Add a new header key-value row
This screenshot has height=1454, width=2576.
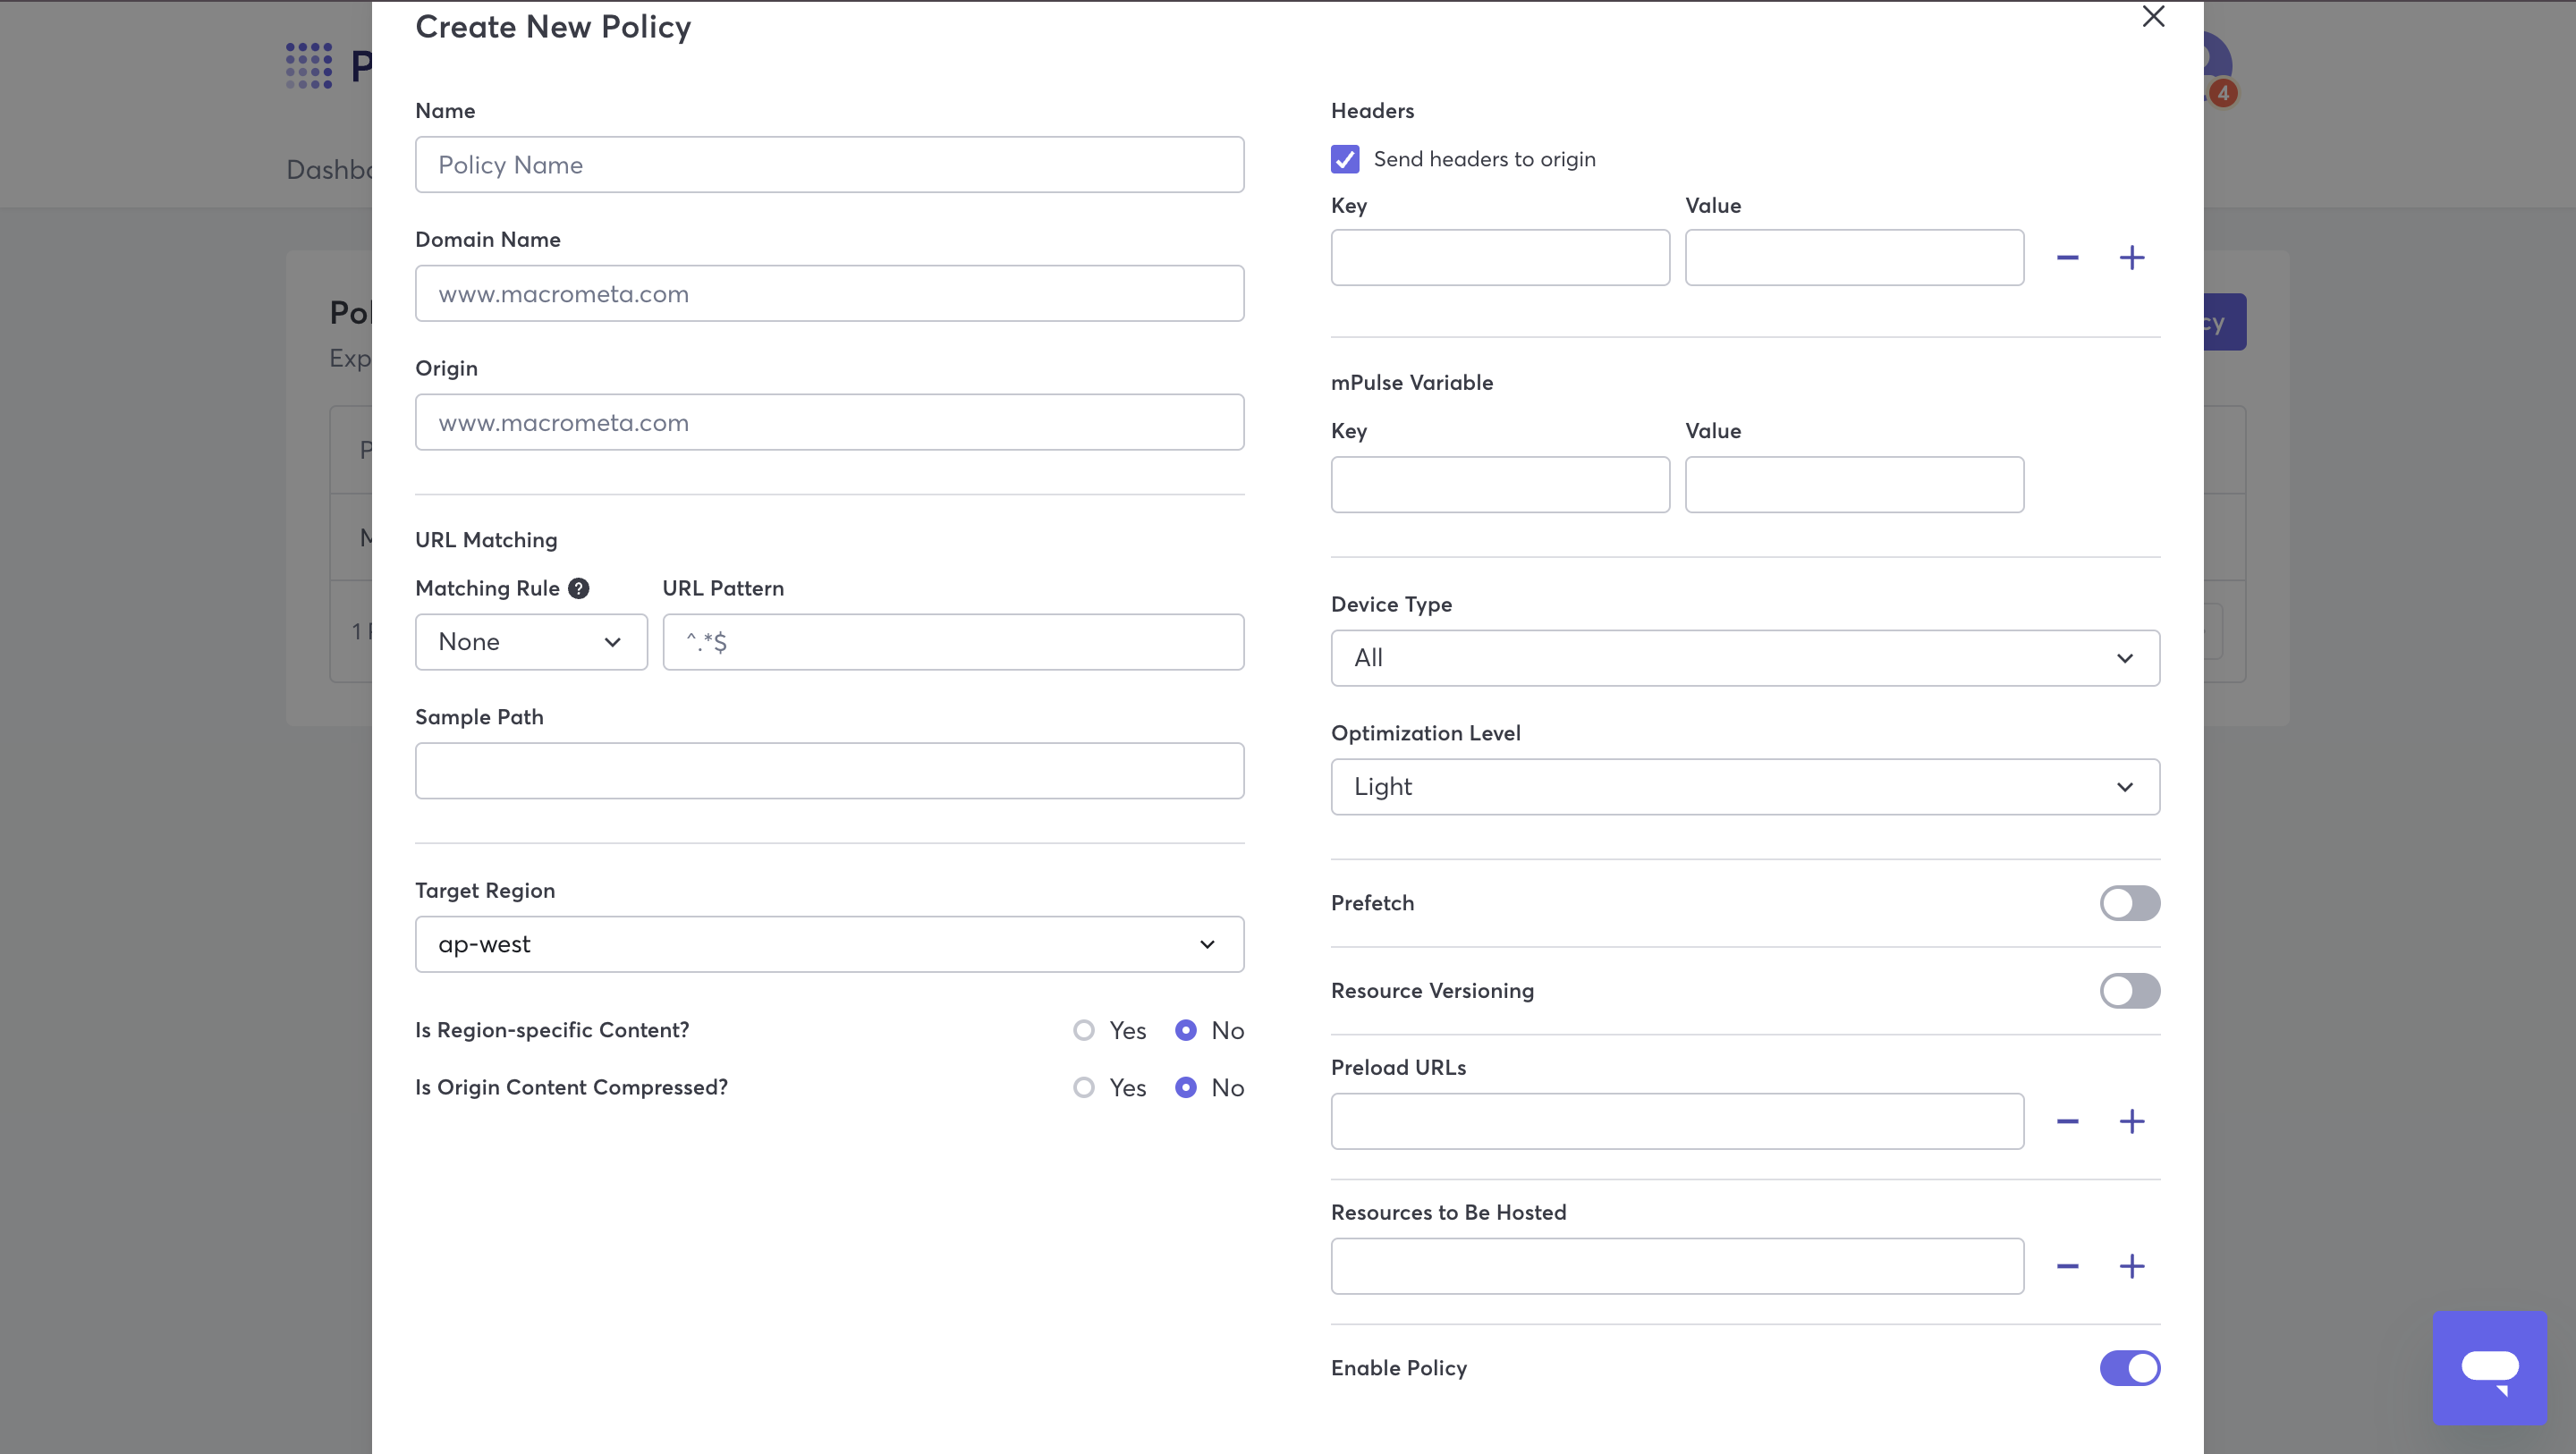tap(2132, 257)
